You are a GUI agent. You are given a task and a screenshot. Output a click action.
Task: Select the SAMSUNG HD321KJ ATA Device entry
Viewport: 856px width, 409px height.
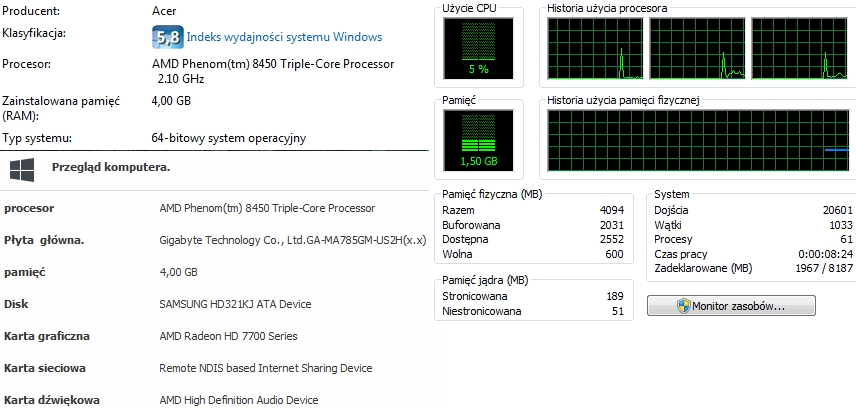click(236, 304)
